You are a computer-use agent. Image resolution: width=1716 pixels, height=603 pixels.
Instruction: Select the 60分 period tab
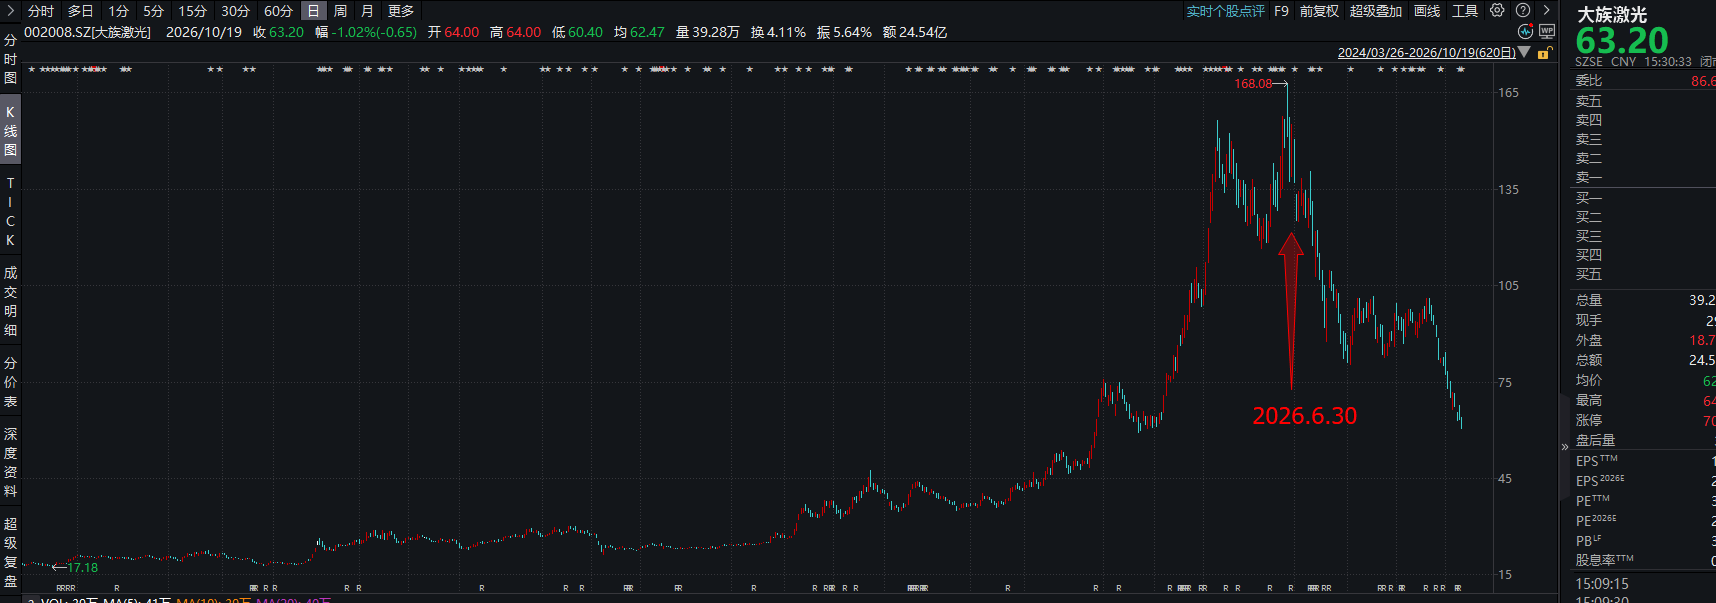[x=278, y=11]
